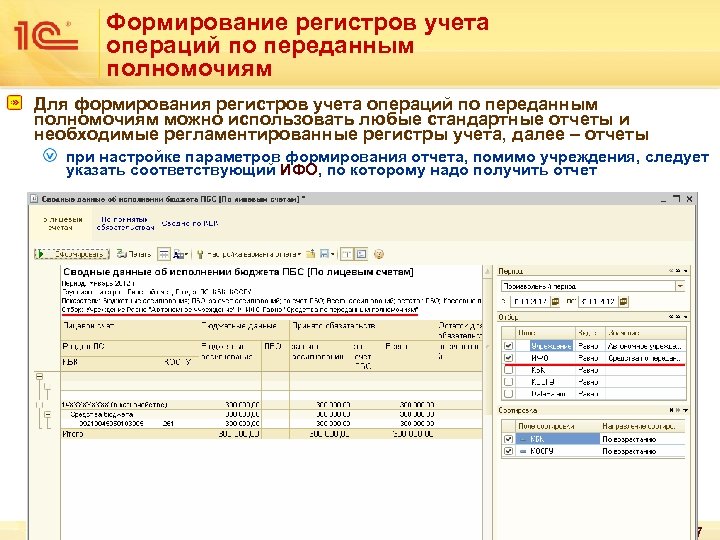Click the Сортировка section navigation arrows icon
Viewport: 720px width, 540px height.
[x=674, y=410]
